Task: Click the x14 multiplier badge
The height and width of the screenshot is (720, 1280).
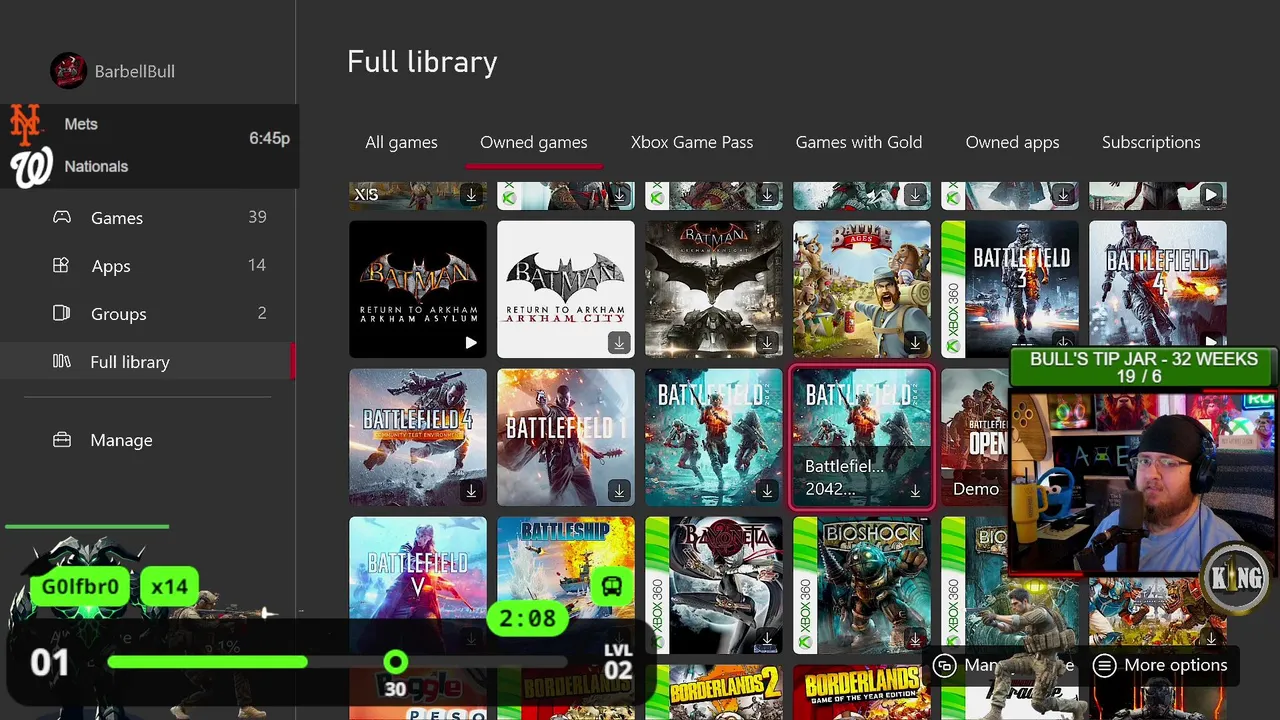Action: coord(169,587)
